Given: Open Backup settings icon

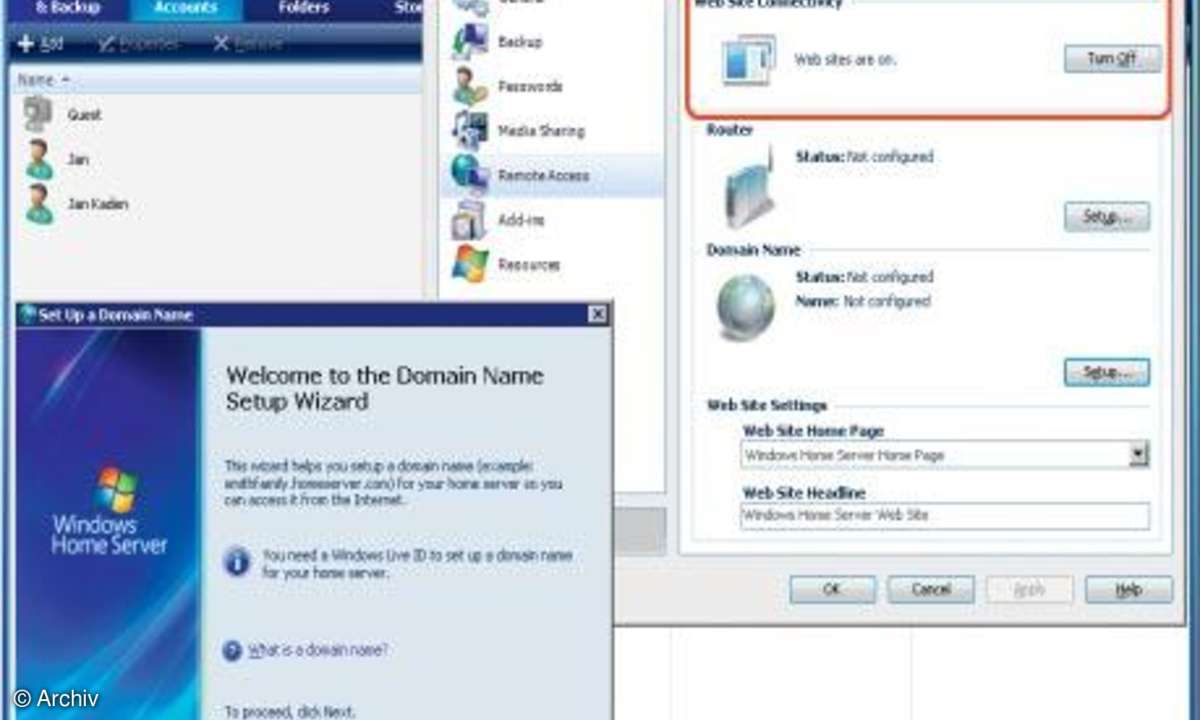Looking at the screenshot, I should 470,42.
